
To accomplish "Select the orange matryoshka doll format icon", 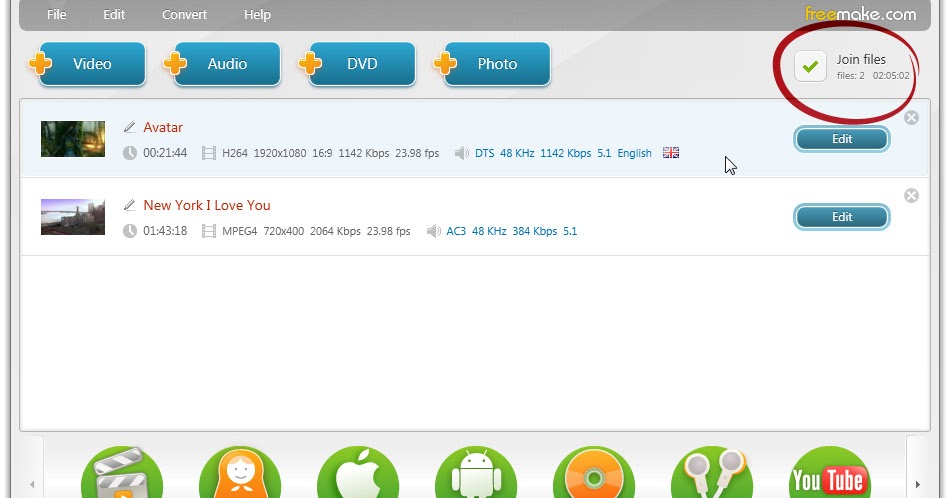I will pos(240,473).
